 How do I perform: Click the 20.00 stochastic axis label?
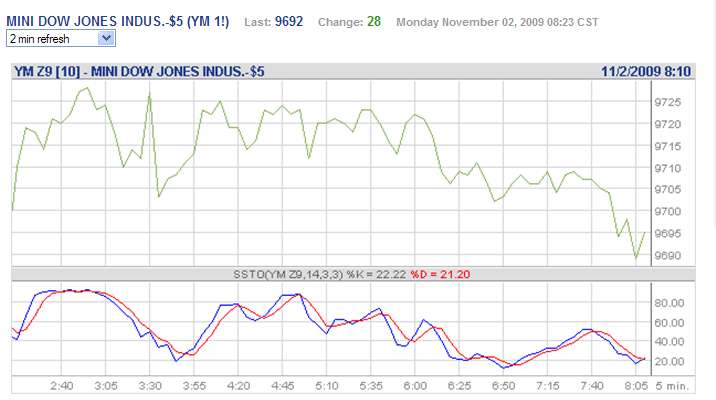[669, 362]
